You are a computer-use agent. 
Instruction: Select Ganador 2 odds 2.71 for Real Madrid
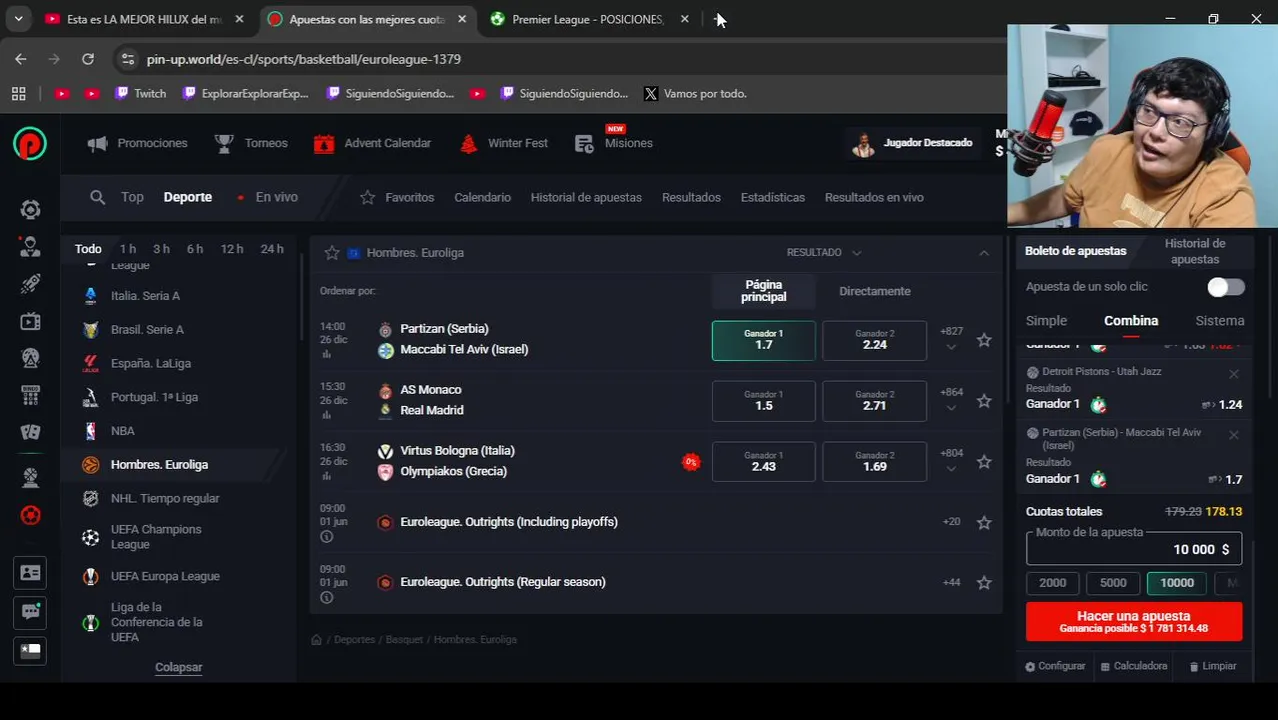[874, 401]
